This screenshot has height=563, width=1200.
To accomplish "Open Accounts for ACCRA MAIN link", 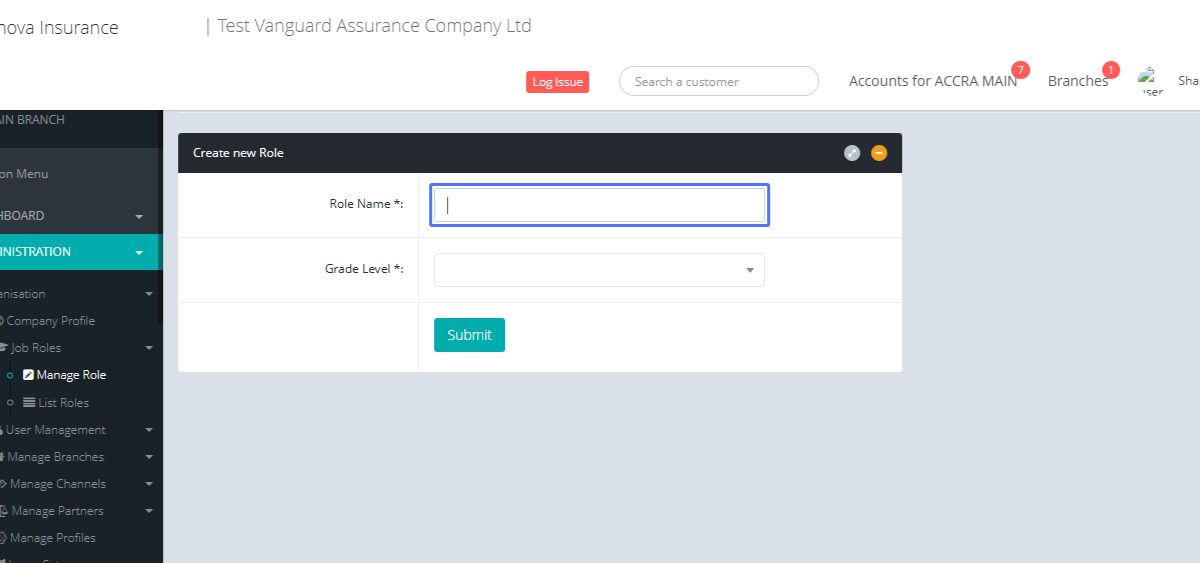I will 932,81.
